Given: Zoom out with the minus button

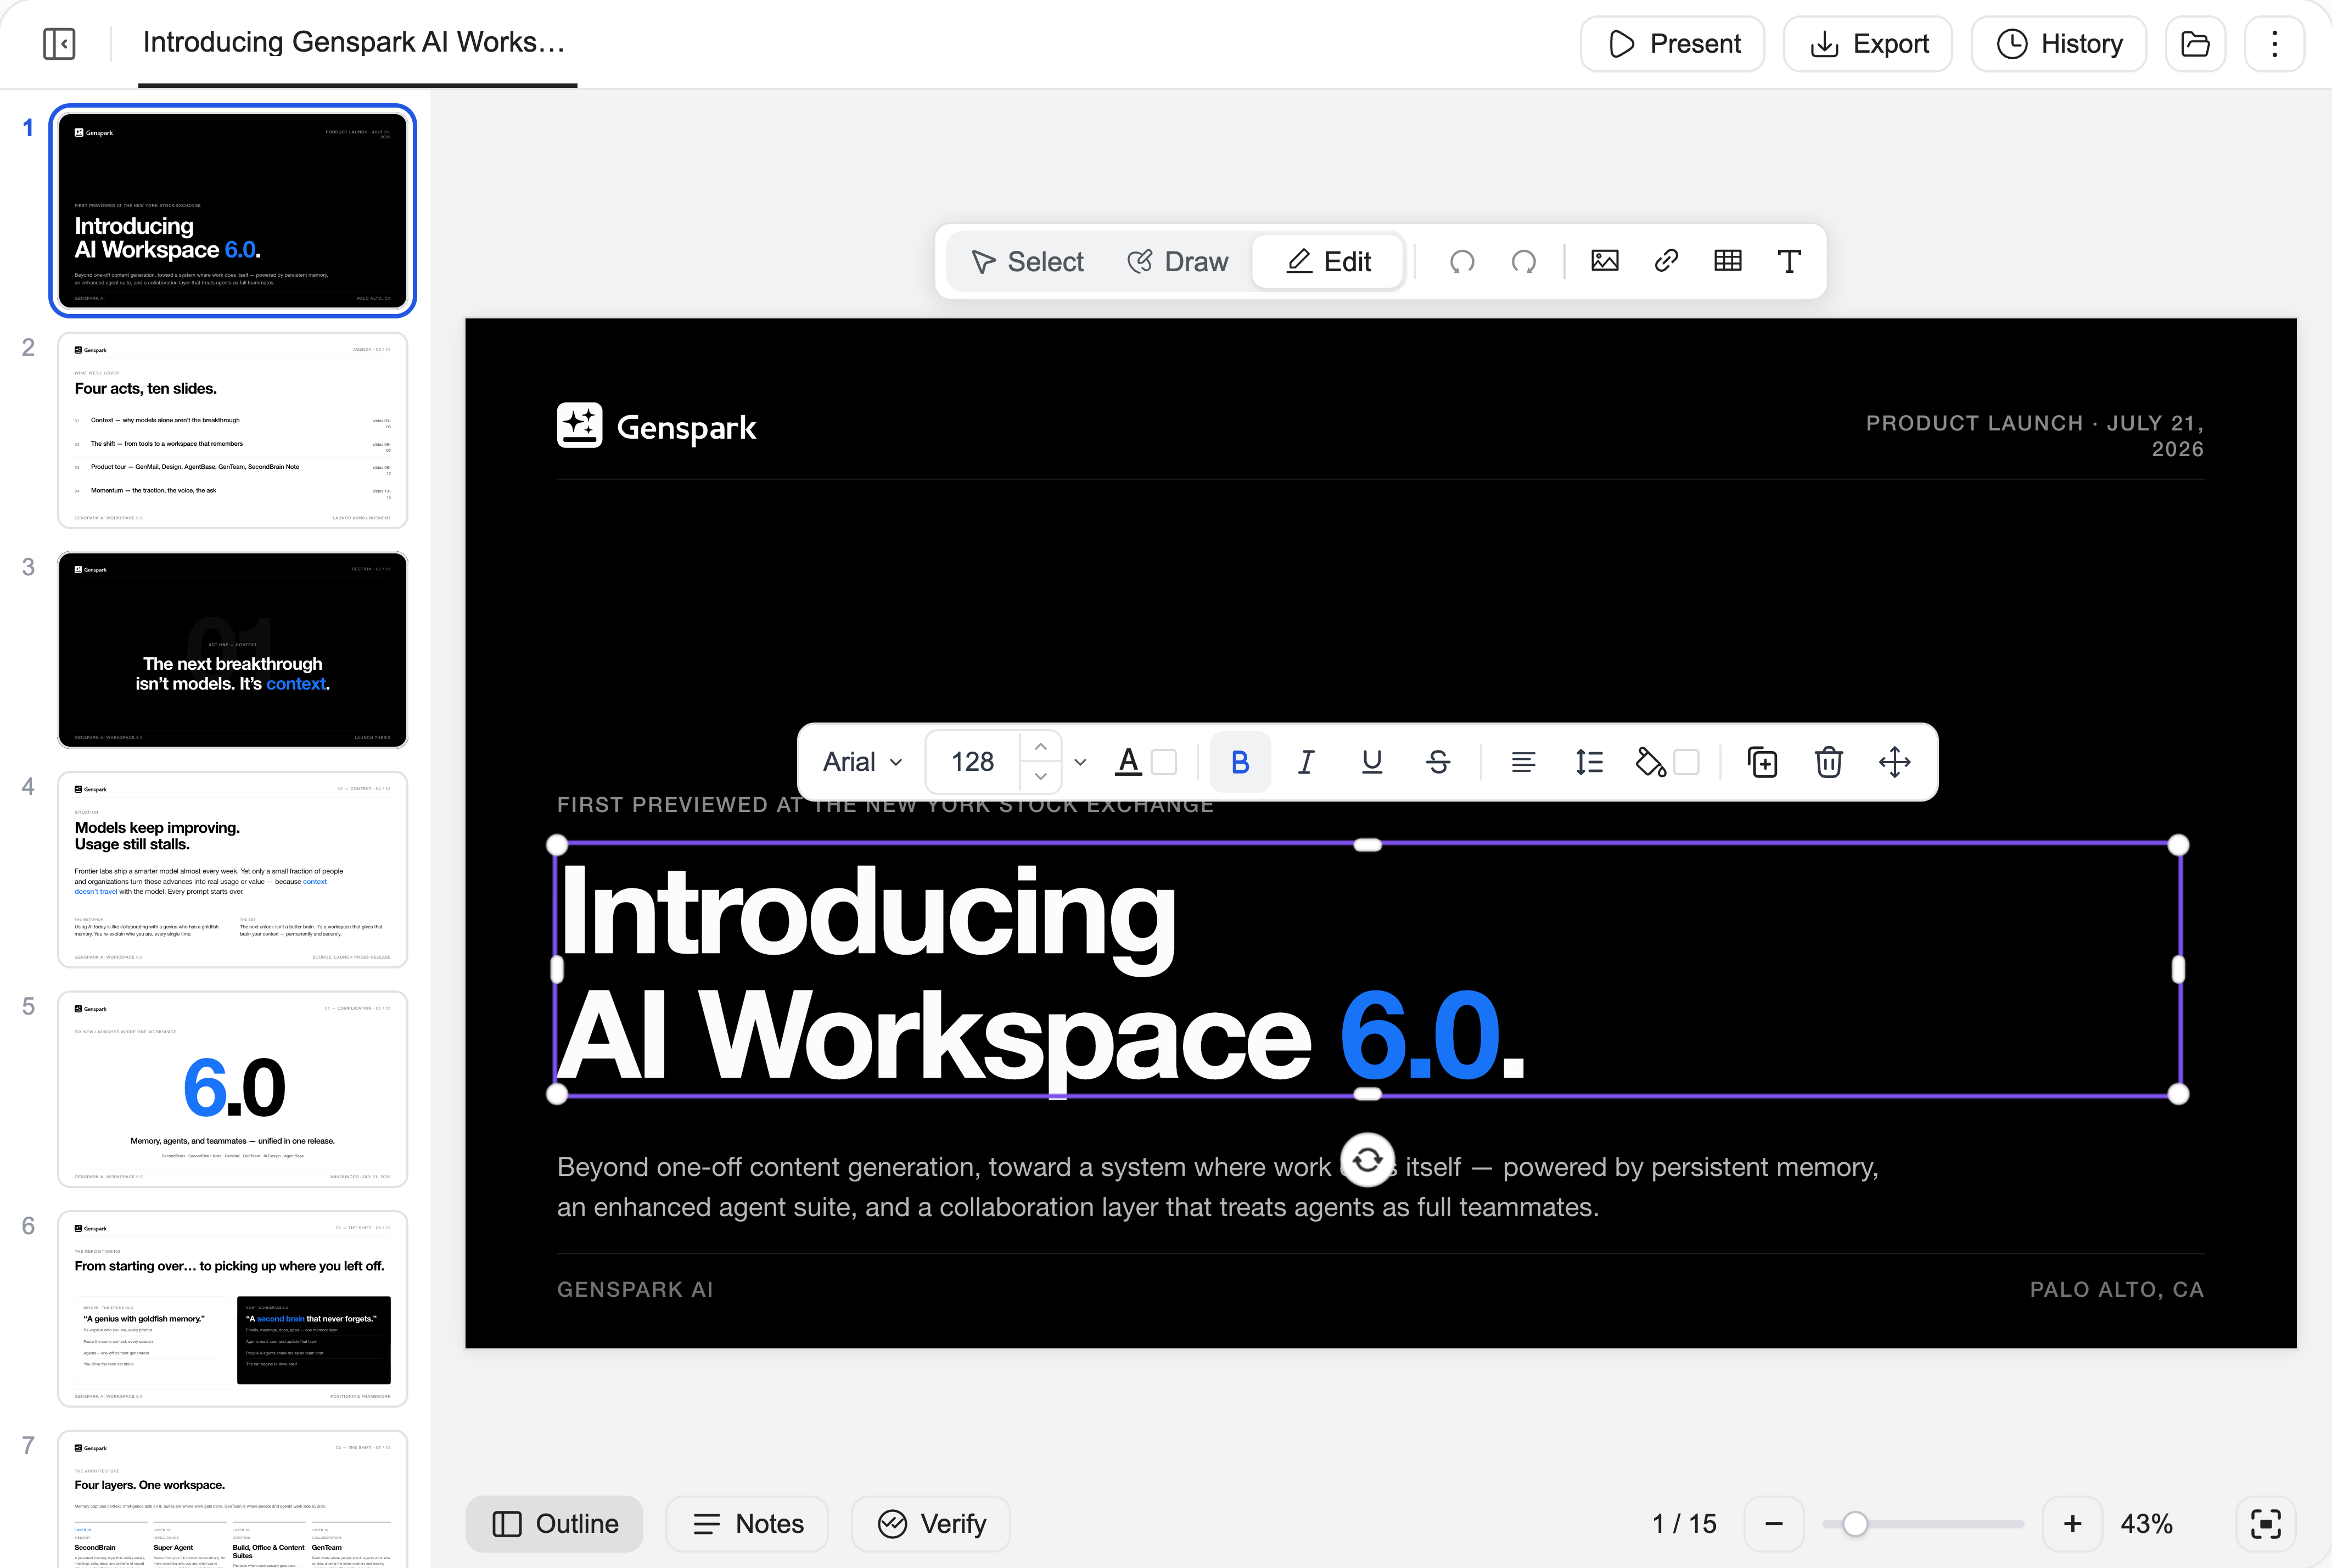Looking at the screenshot, I should pos(1774,1524).
